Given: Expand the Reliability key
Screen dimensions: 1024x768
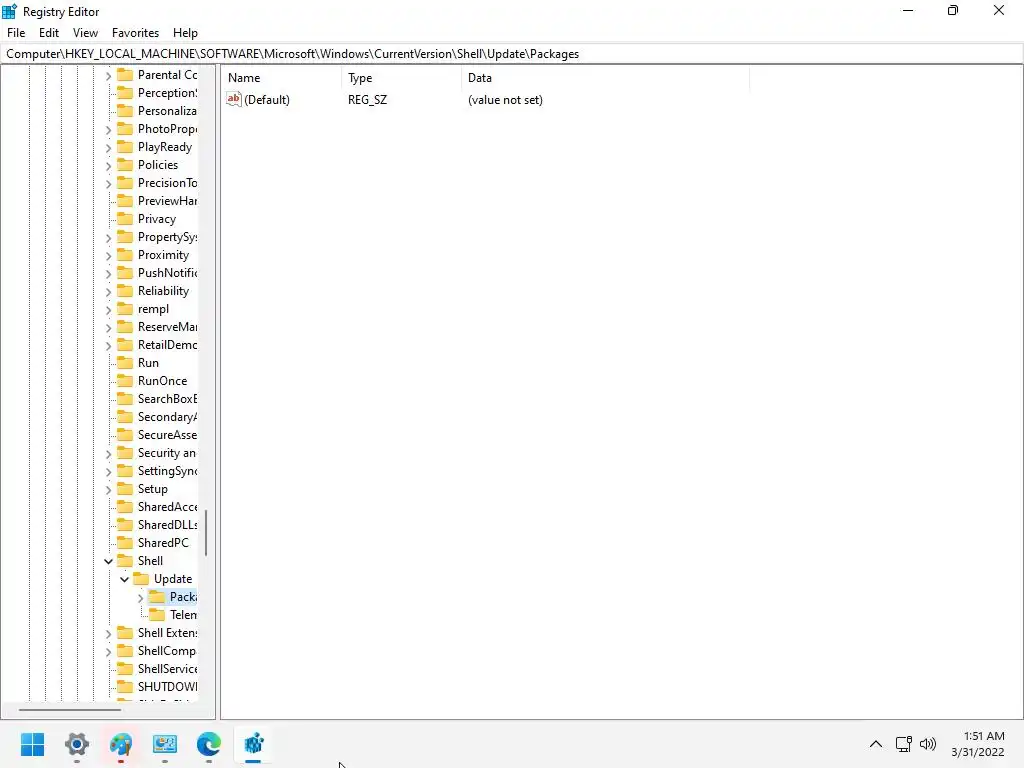Looking at the screenshot, I should (108, 292).
